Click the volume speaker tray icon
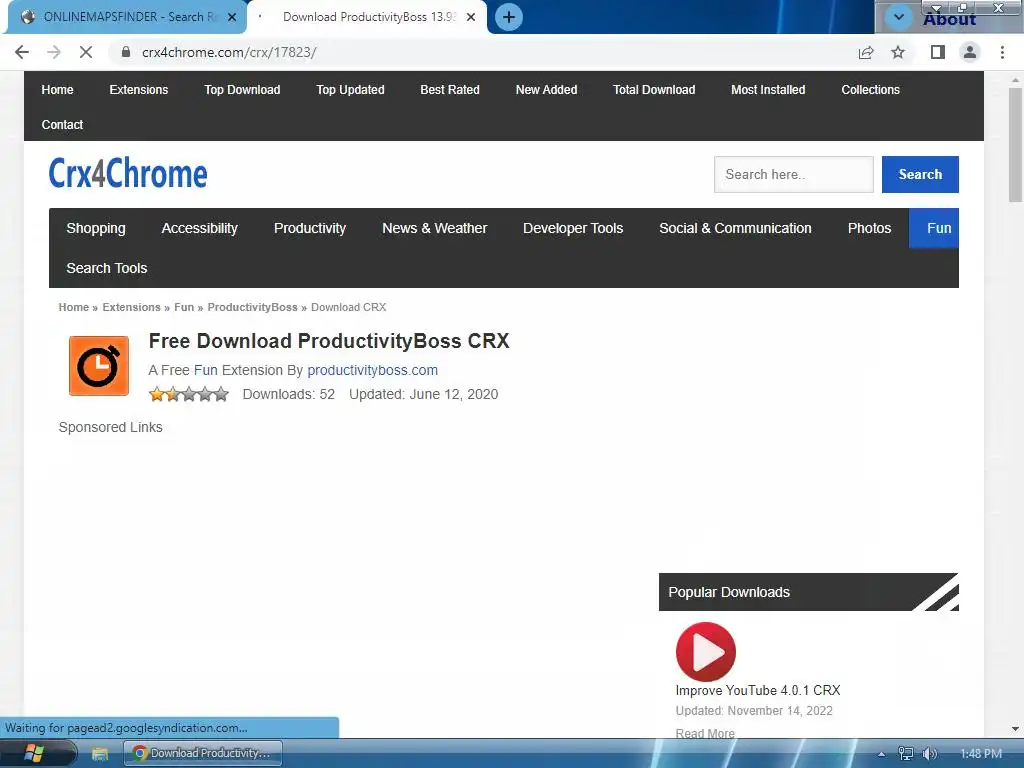The image size is (1024, 768). pyautogui.click(x=929, y=754)
